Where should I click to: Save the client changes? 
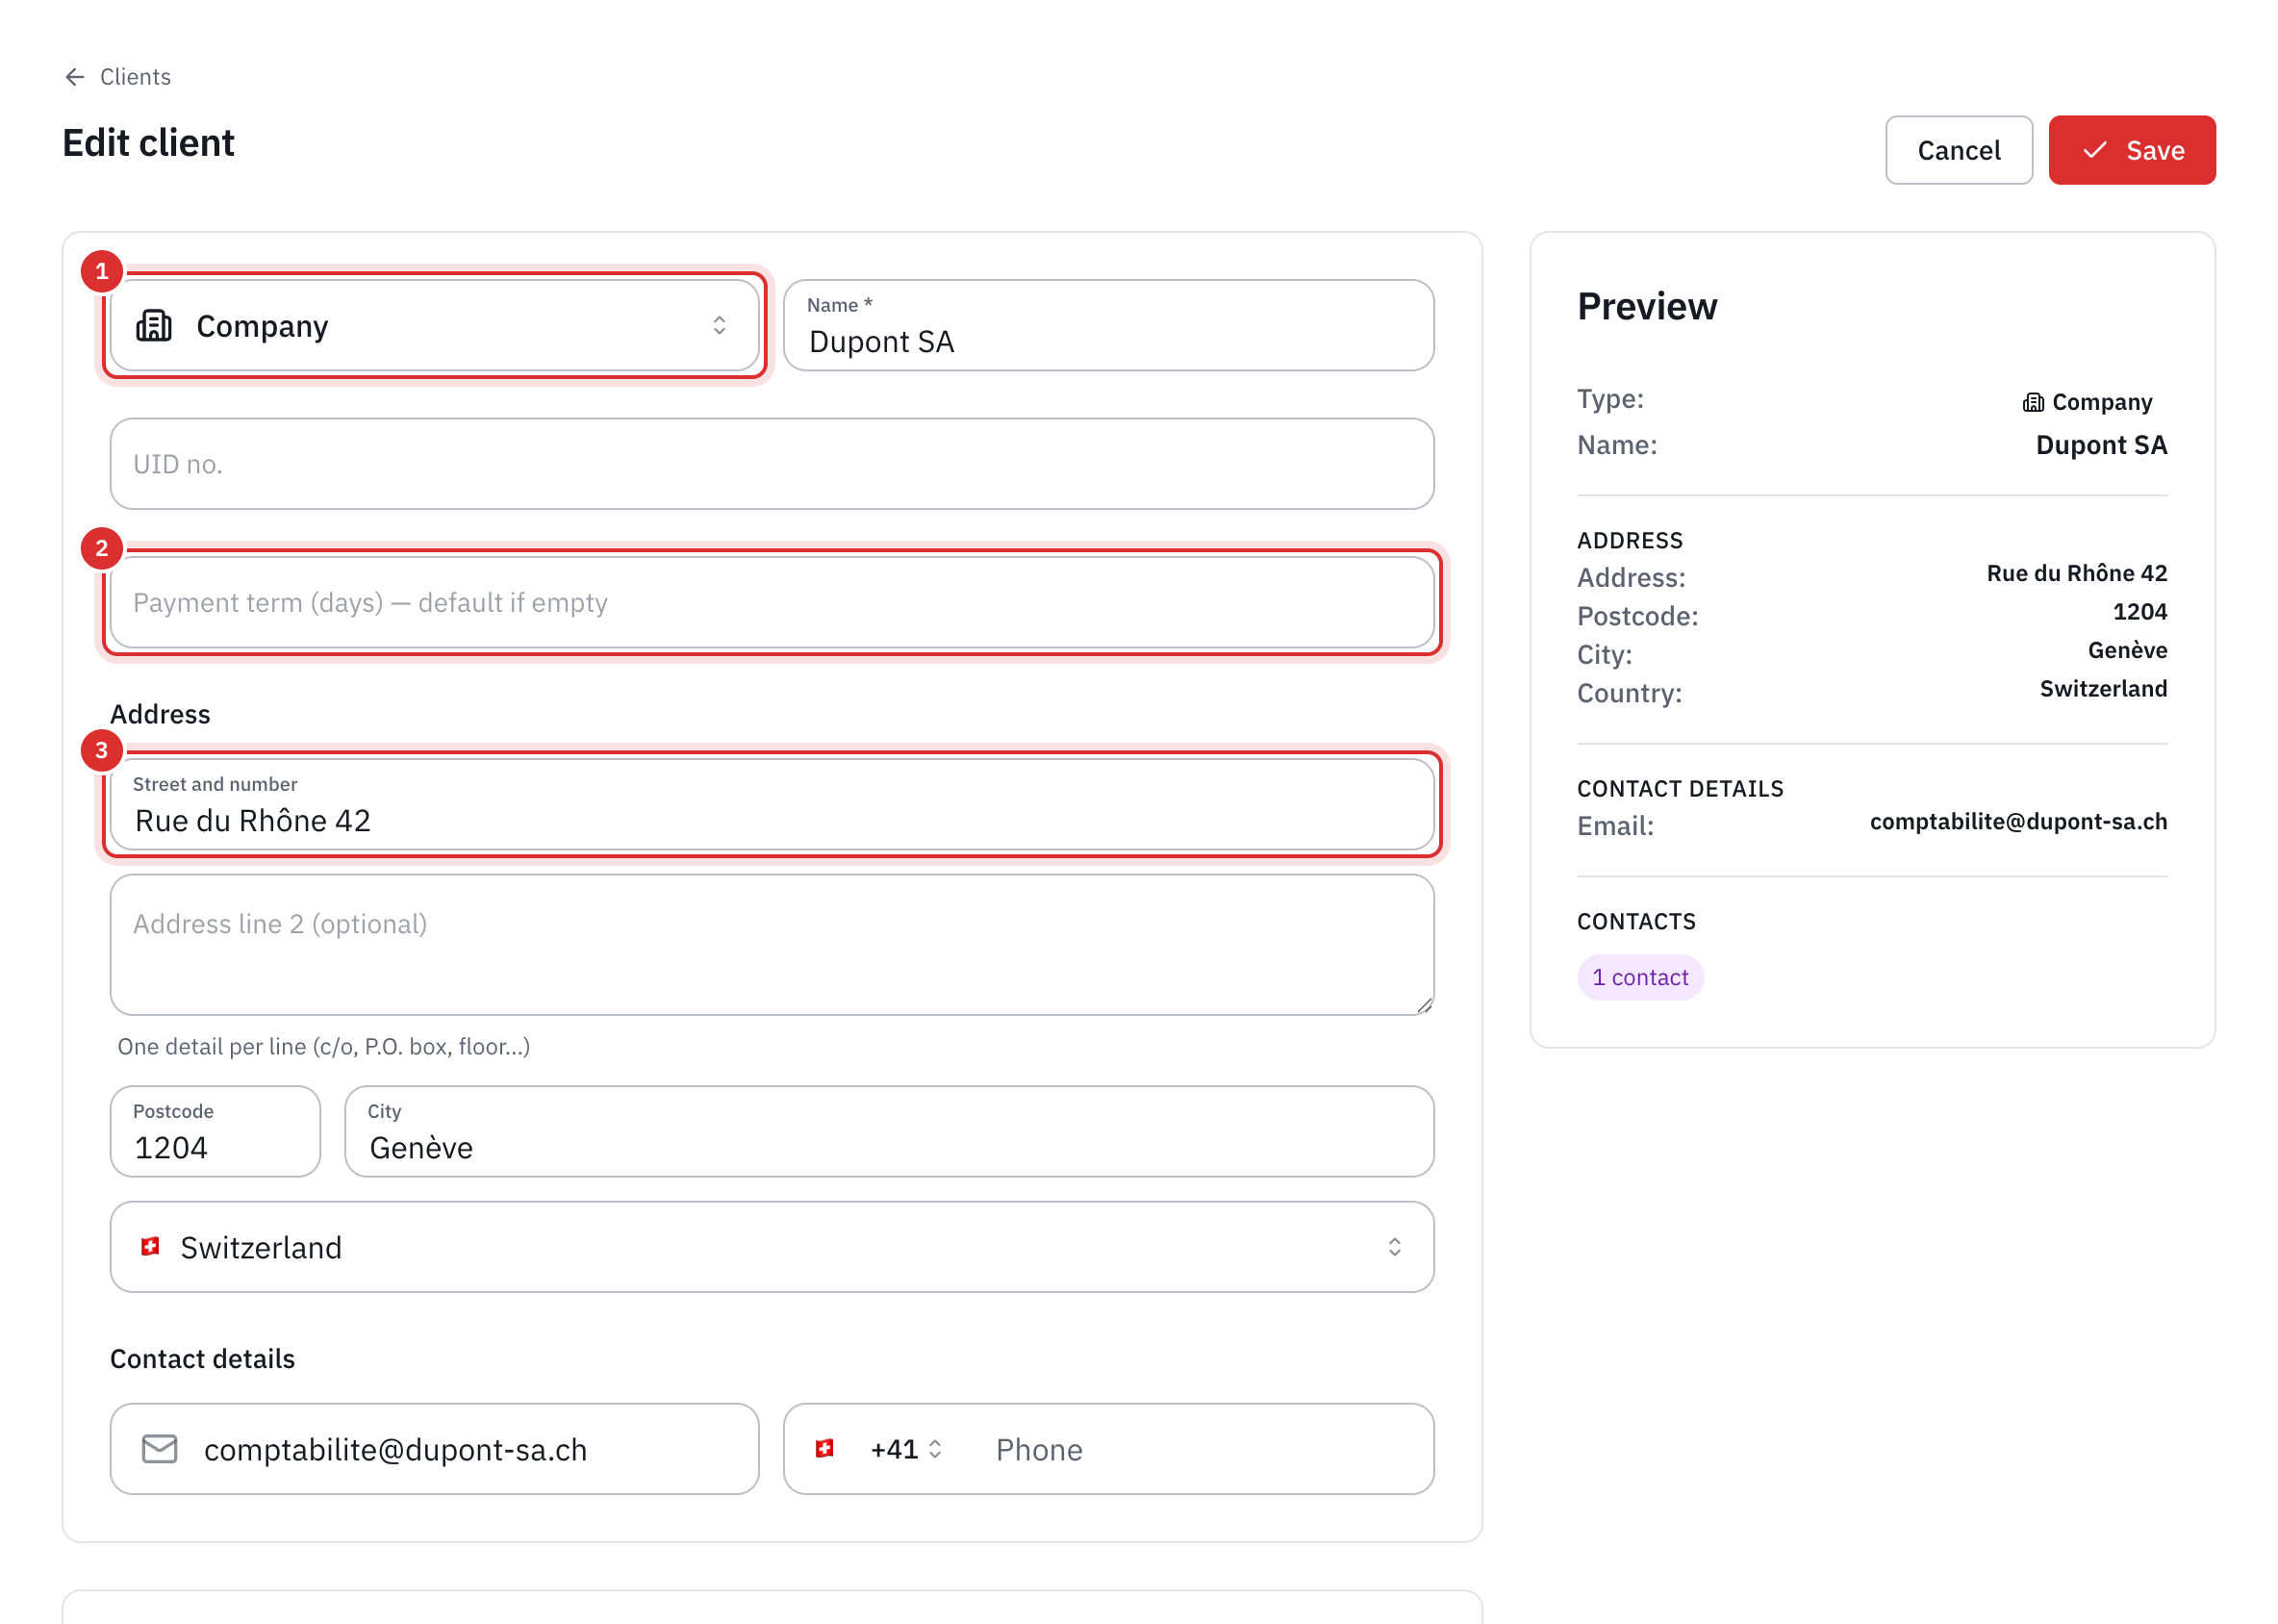tap(2131, 150)
